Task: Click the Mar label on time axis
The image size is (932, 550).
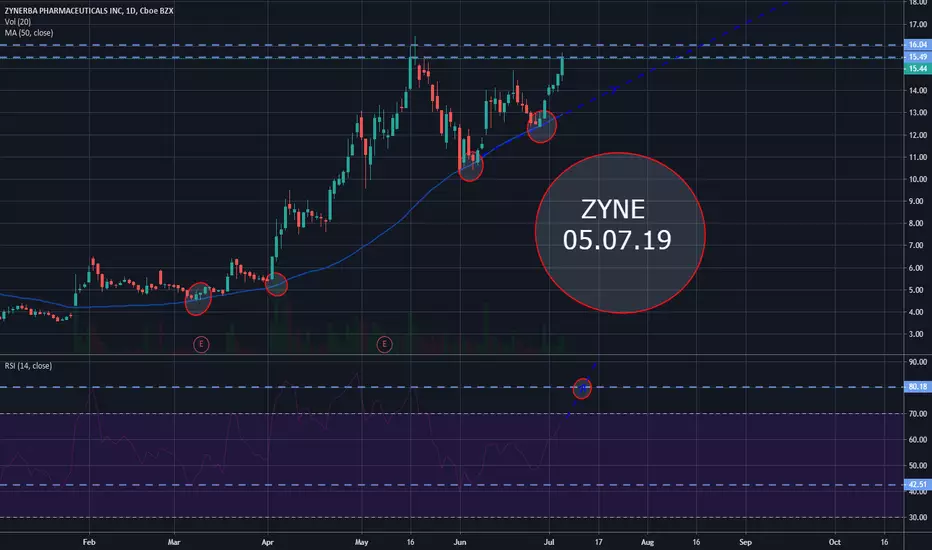Action: [x=174, y=542]
